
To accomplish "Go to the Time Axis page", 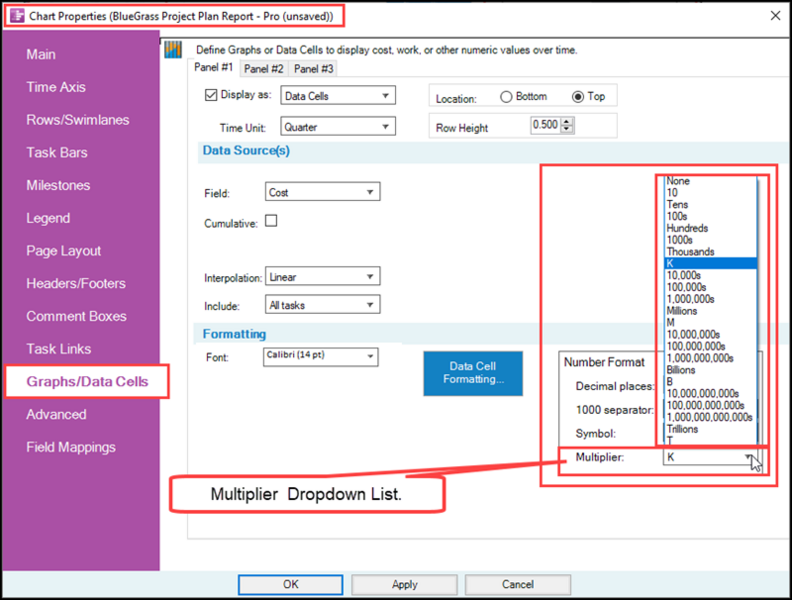I will point(56,87).
